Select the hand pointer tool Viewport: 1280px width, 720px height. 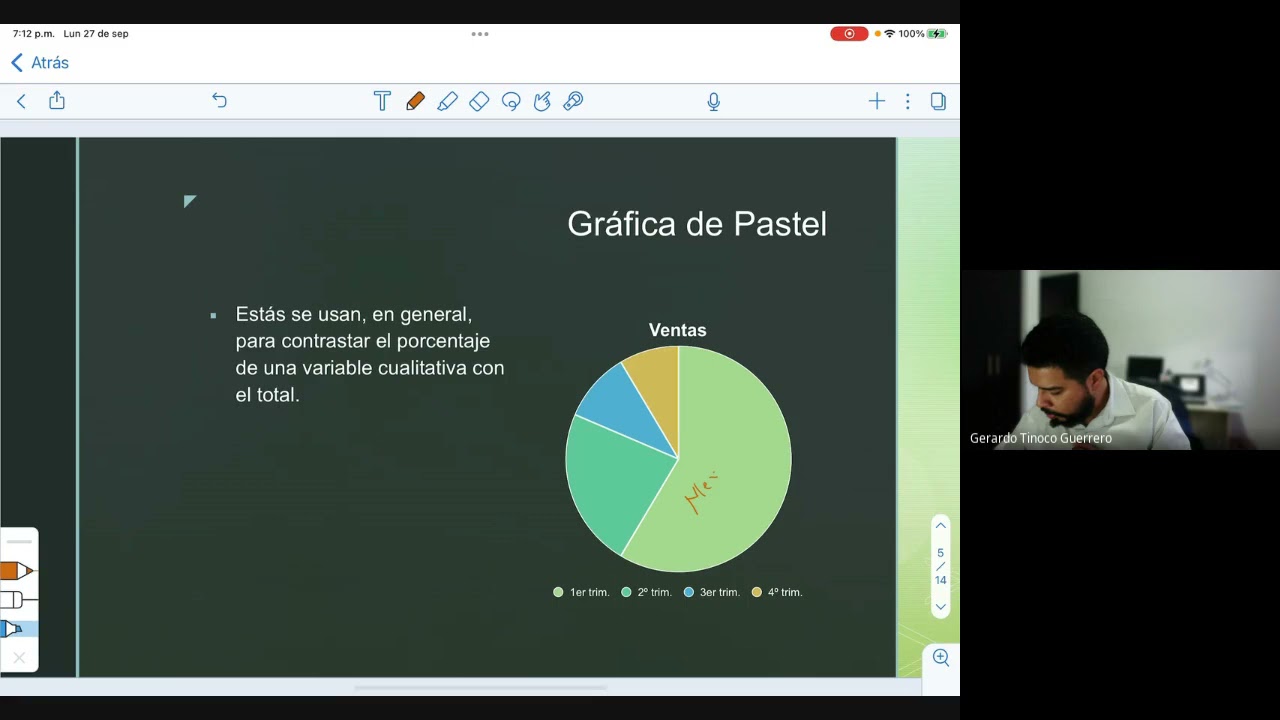coord(542,101)
